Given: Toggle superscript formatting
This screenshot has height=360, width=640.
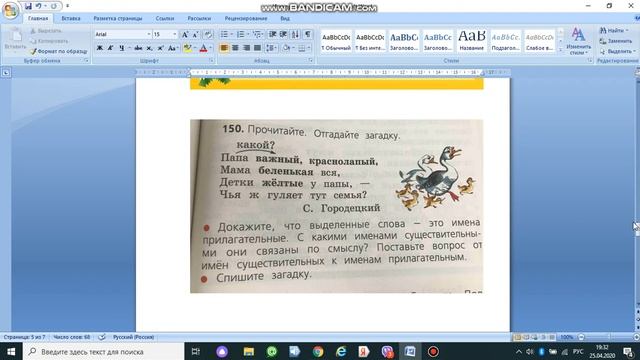Looking at the screenshot, I should pos(160,48).
